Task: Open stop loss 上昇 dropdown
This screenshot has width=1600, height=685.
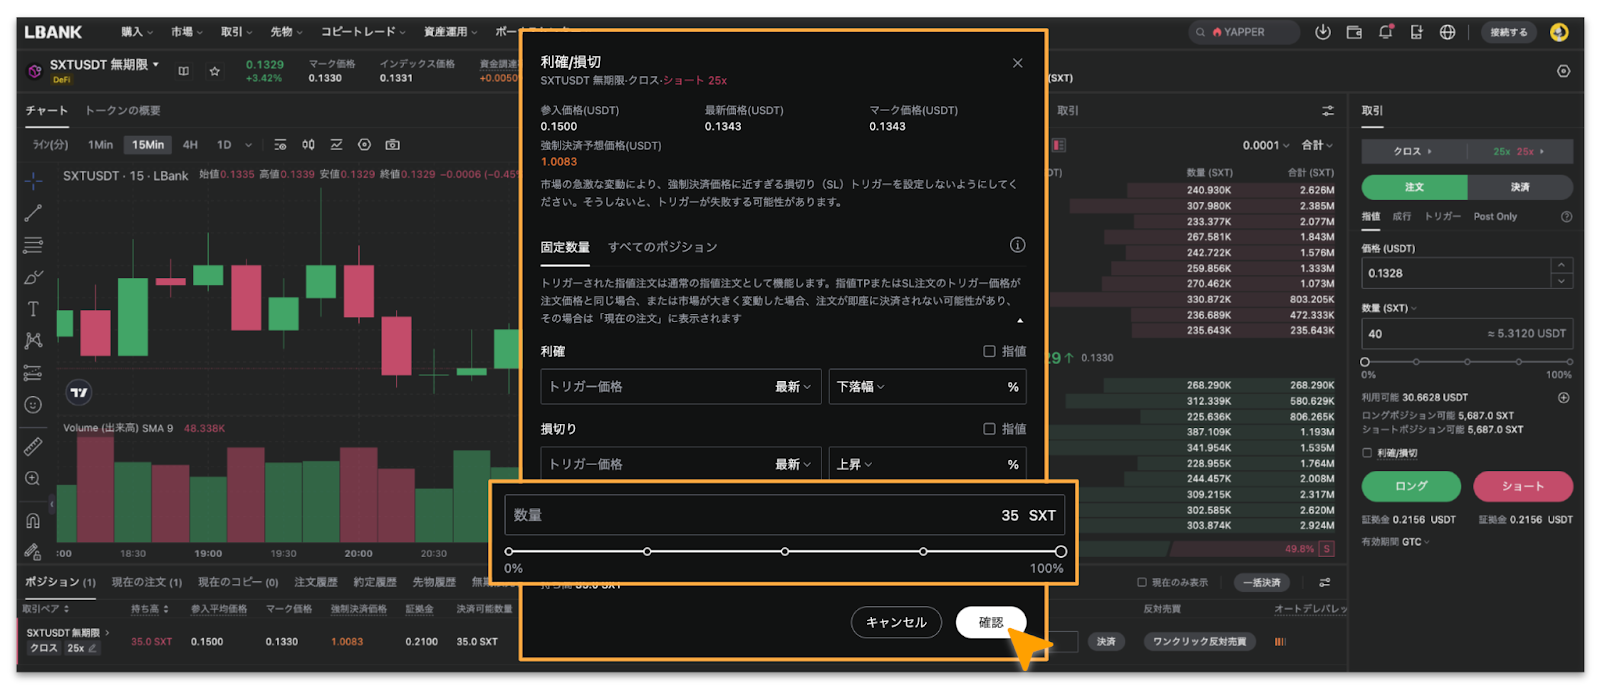Action: 855,465
